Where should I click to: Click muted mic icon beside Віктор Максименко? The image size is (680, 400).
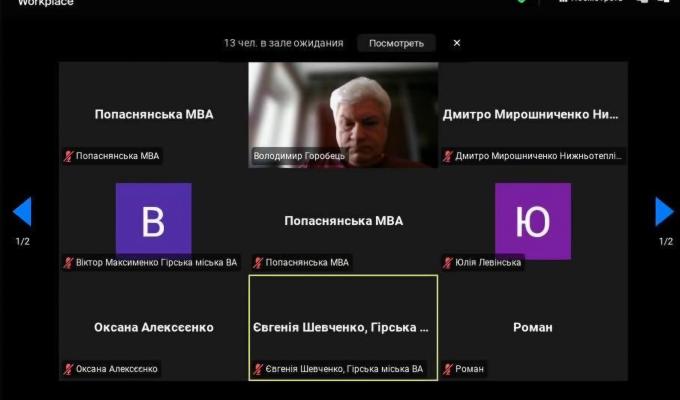(69, 262)
